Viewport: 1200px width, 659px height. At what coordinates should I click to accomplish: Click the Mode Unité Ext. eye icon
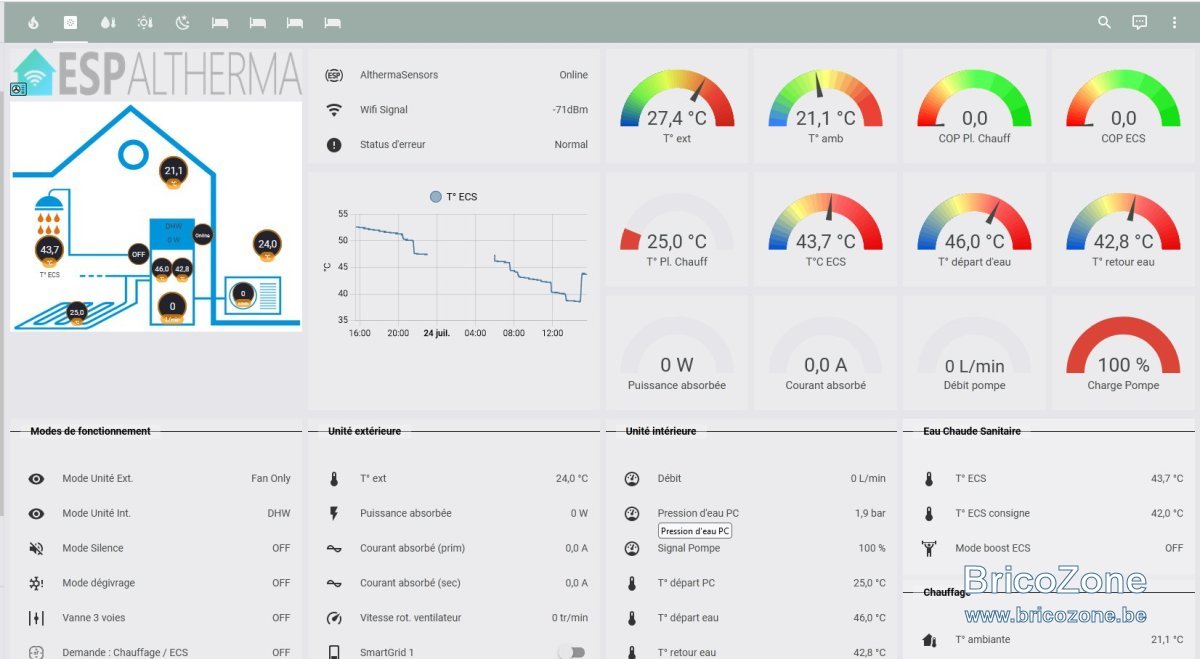(36, 479)
